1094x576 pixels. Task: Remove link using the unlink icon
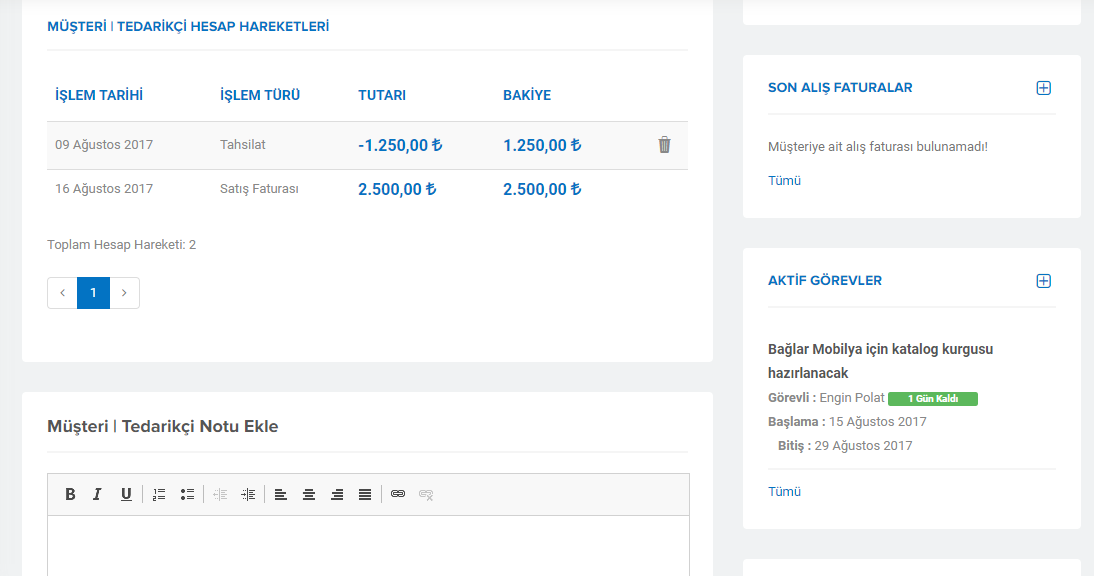426,494
